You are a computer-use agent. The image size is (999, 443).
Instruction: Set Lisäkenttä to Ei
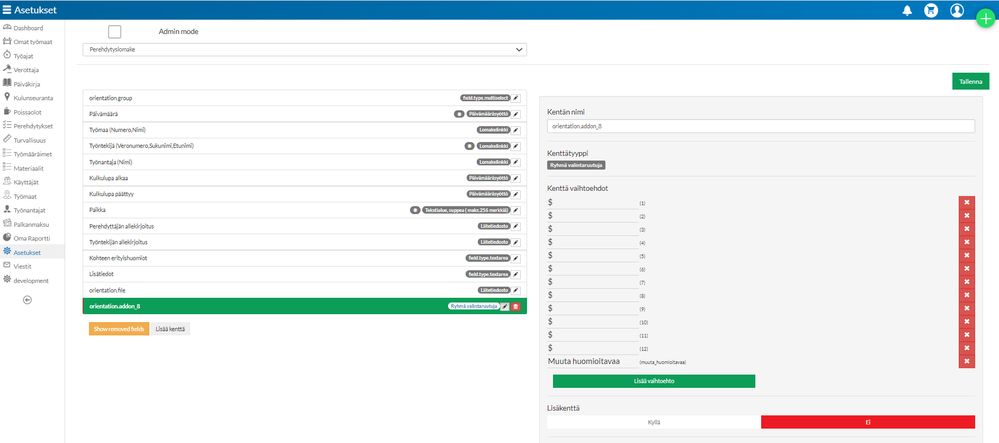[x=868, y=422]
